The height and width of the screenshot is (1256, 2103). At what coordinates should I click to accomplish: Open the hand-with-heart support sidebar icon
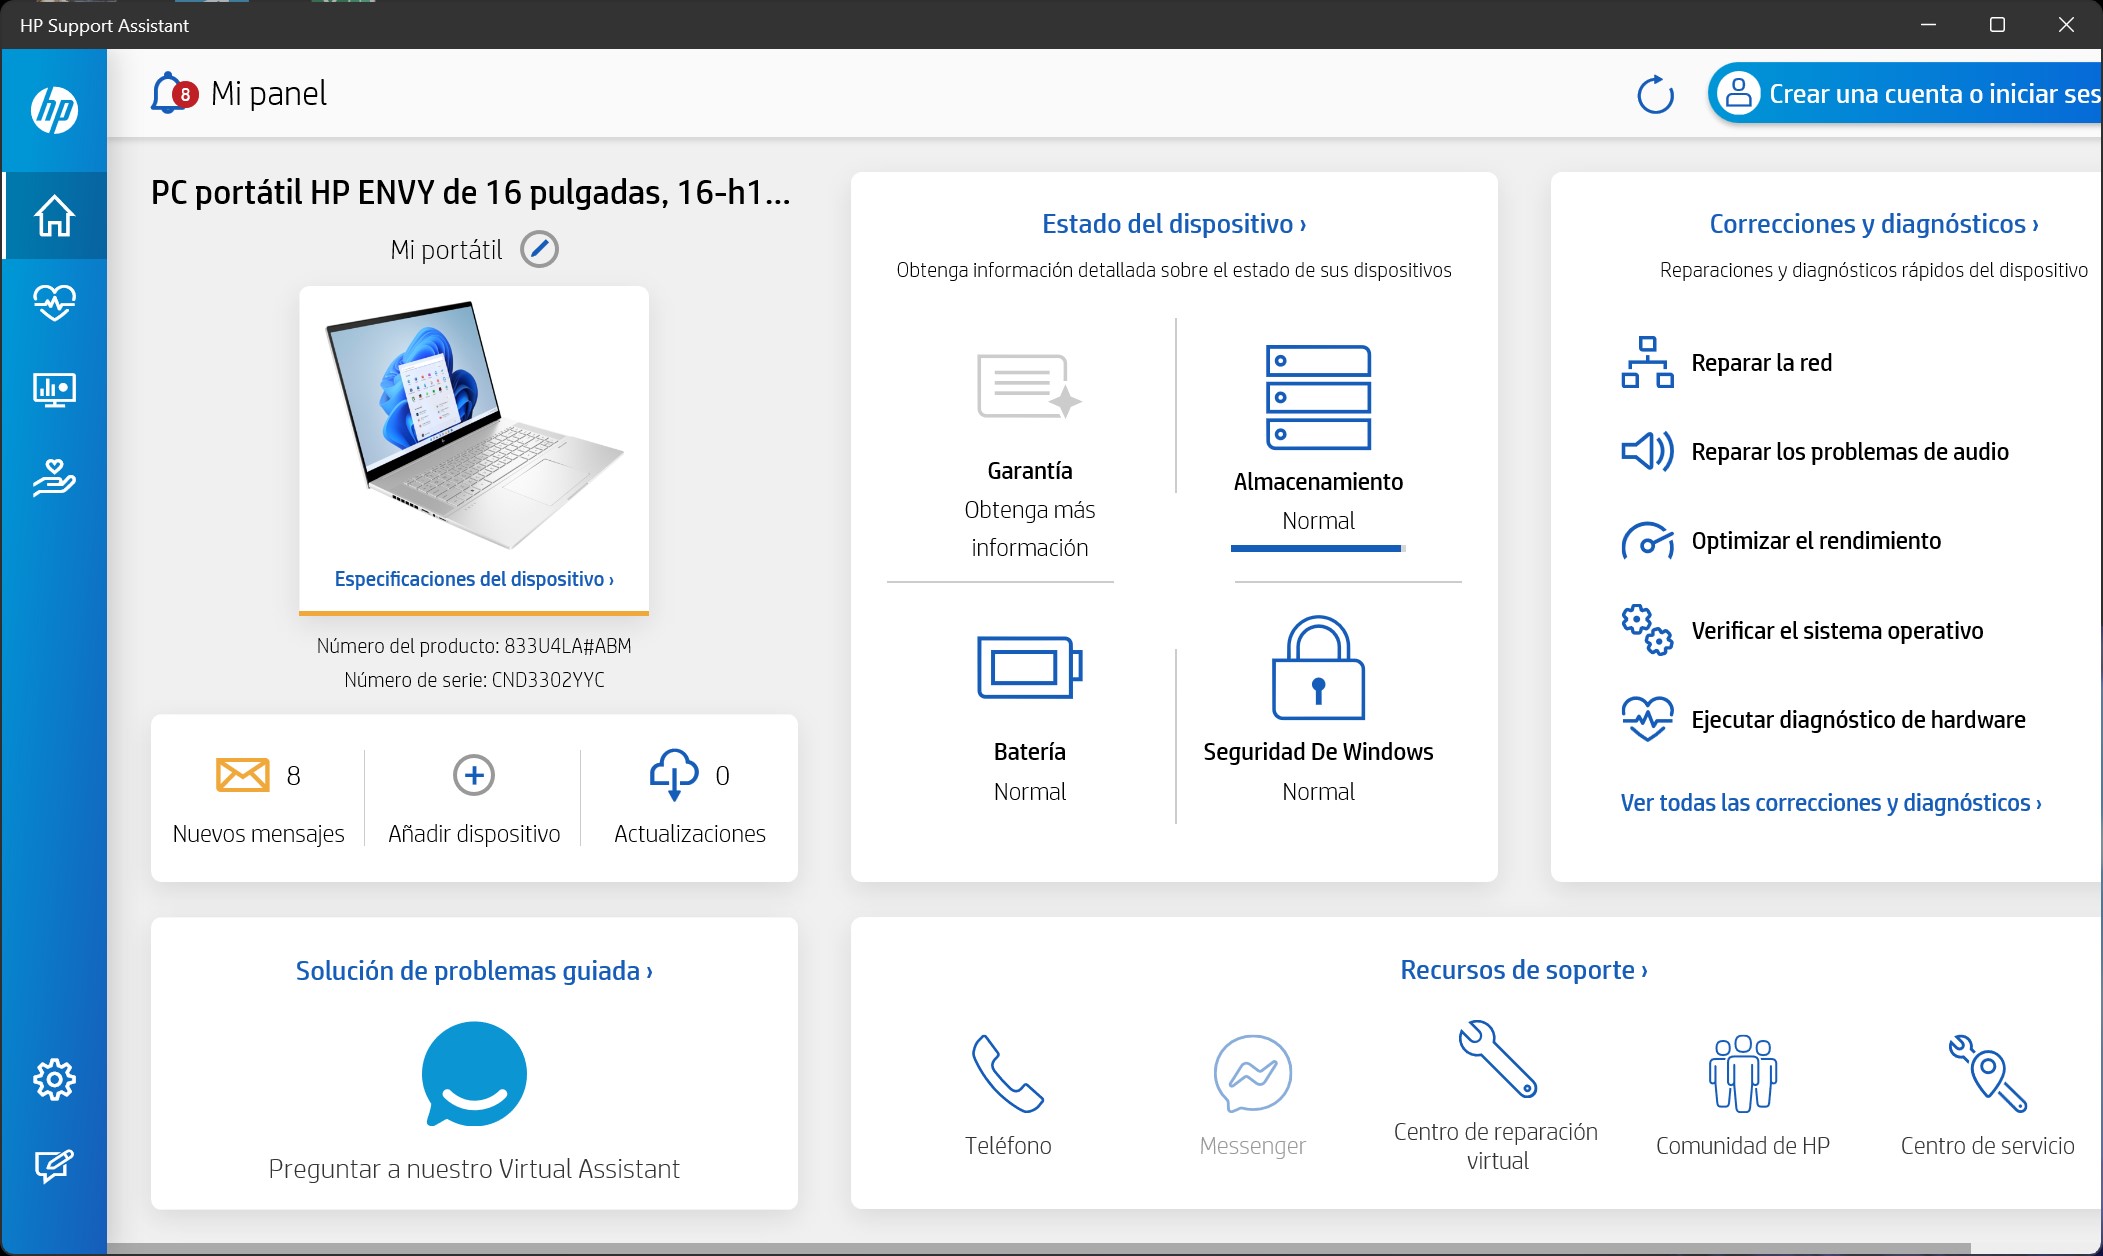click(x=54, y=477)
